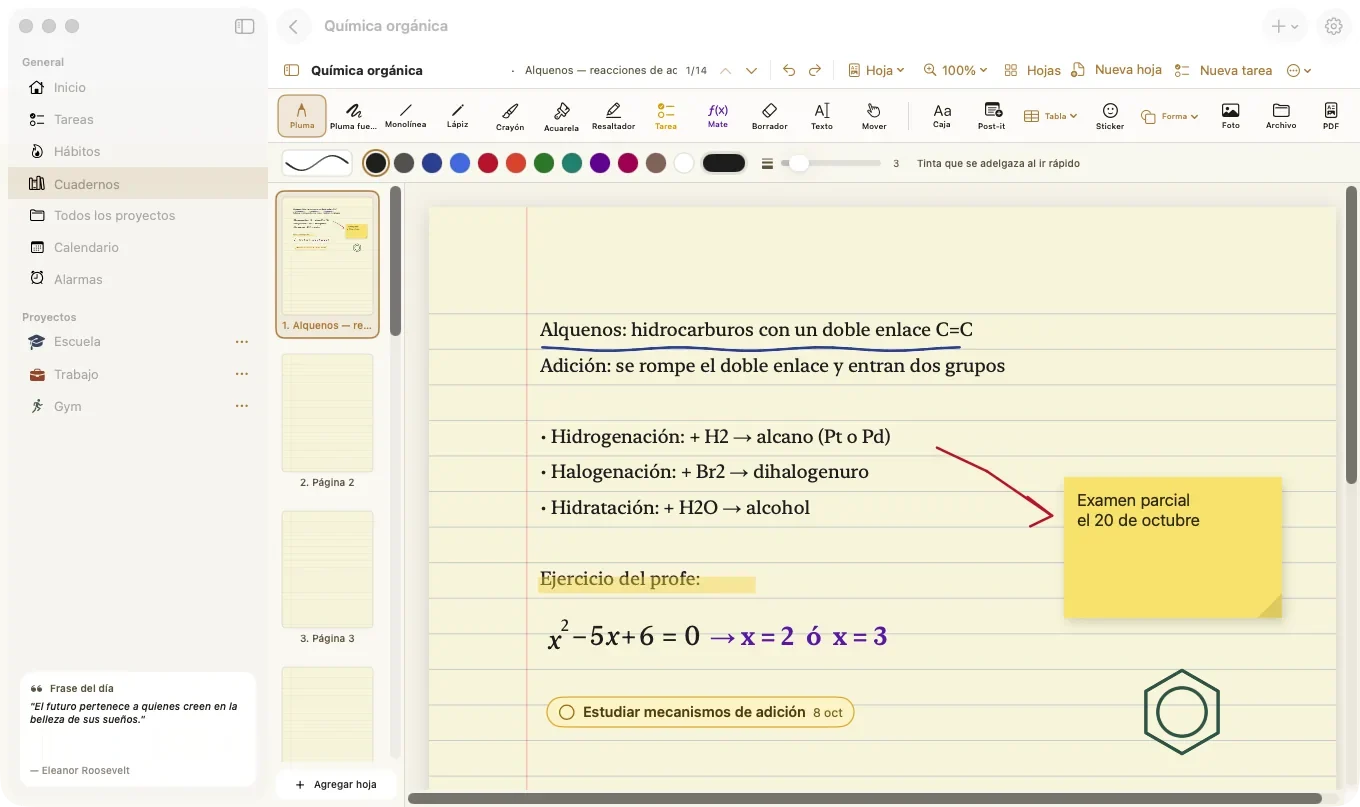1360x807 pixels.
Task: Pick the Crayón tool
Action: point(510,115)
